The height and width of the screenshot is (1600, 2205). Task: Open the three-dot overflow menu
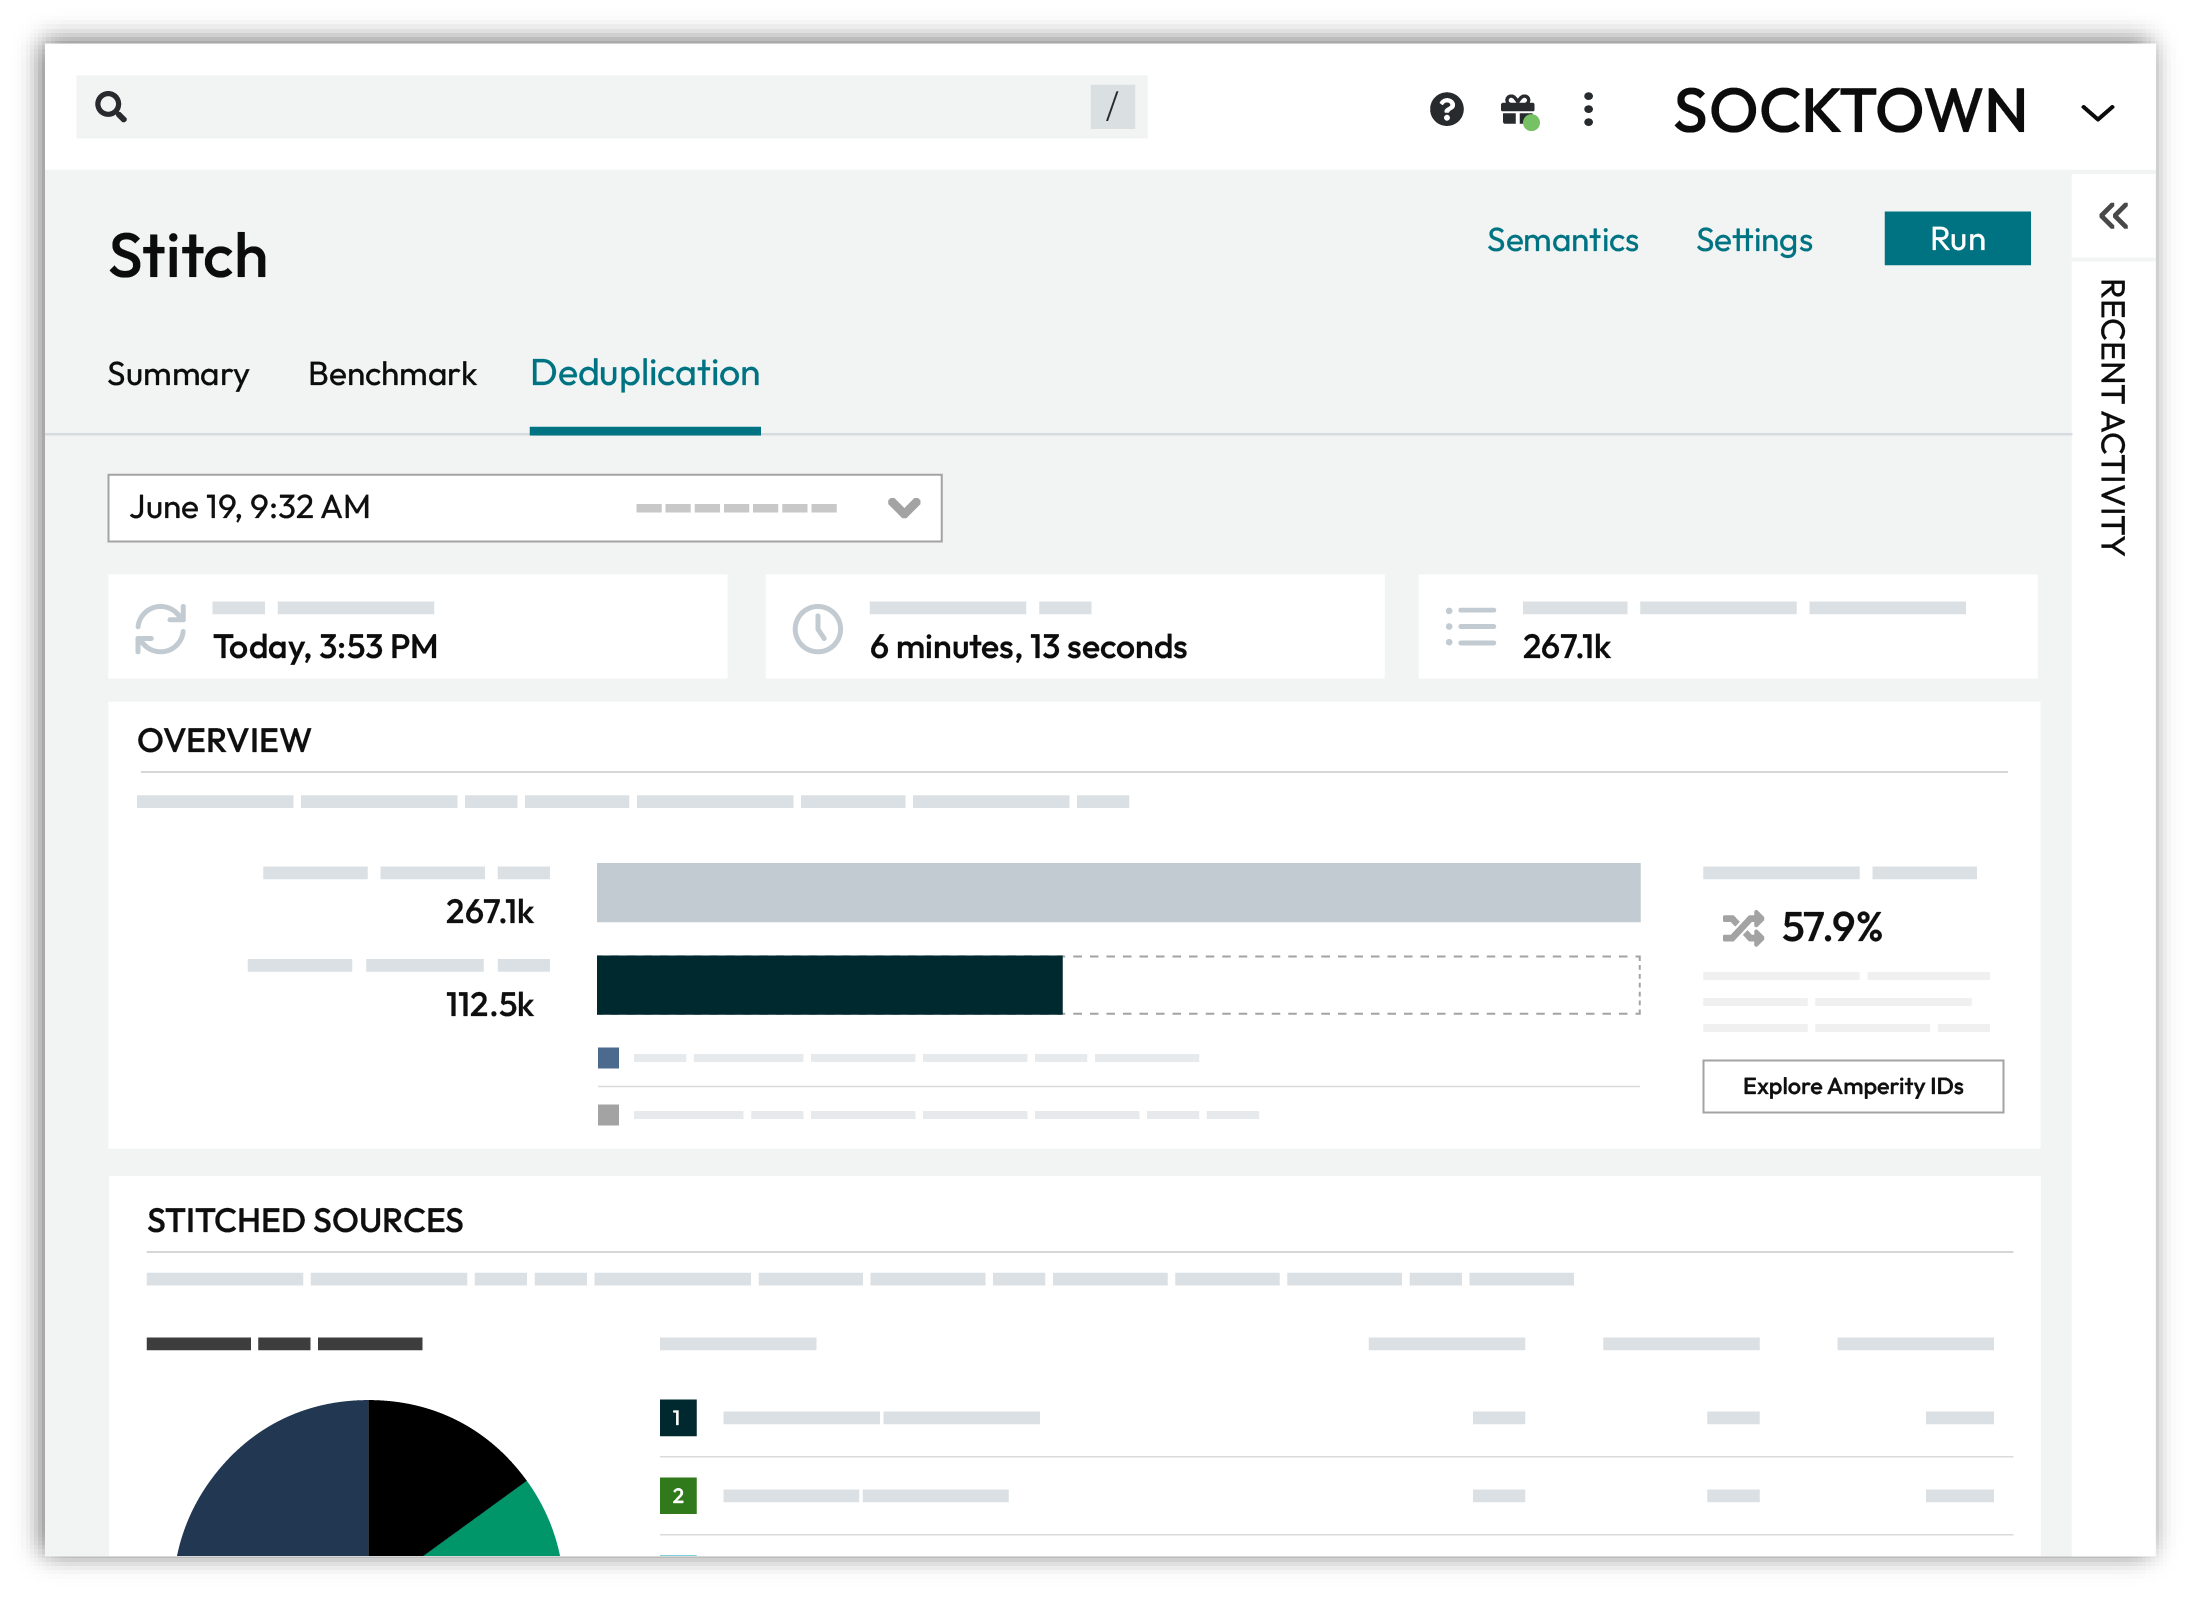tap(1589, 111)
